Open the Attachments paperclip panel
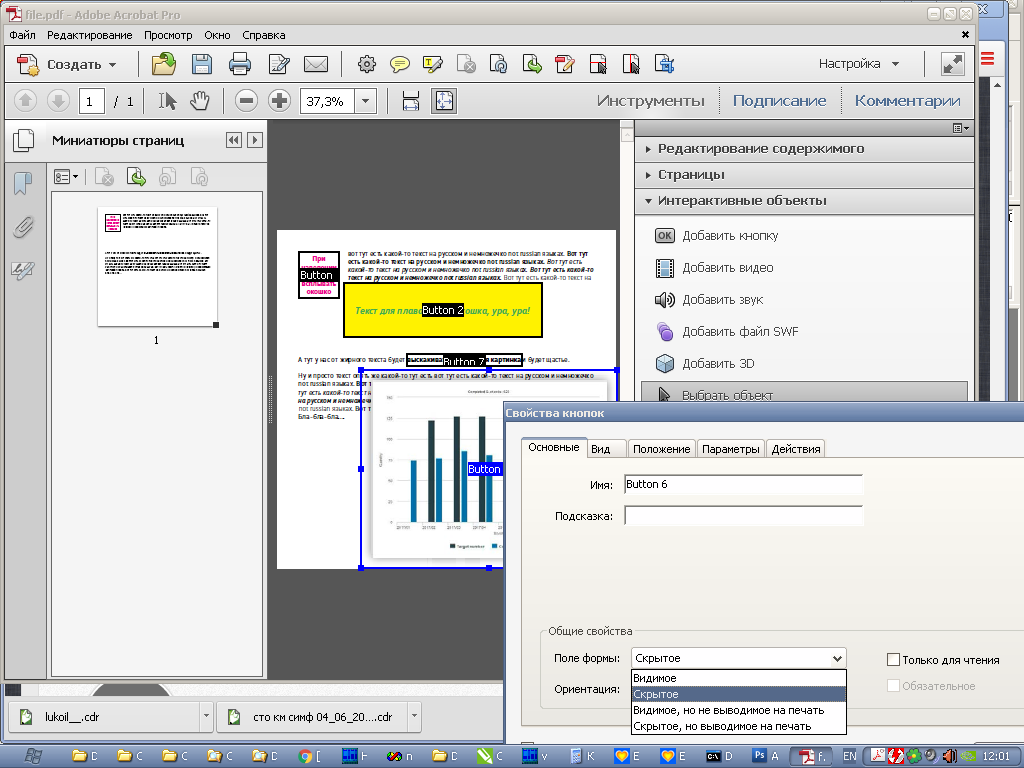Image resolution: width=1024 pixels, height=768 pixels. [23, 227]
